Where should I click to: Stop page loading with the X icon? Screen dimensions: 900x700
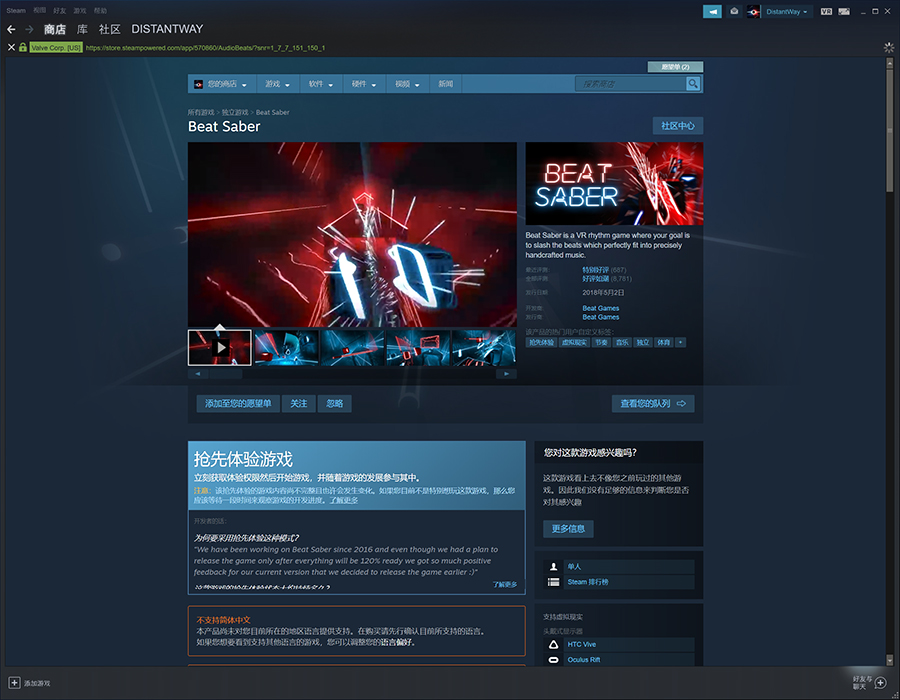(11, 47)
